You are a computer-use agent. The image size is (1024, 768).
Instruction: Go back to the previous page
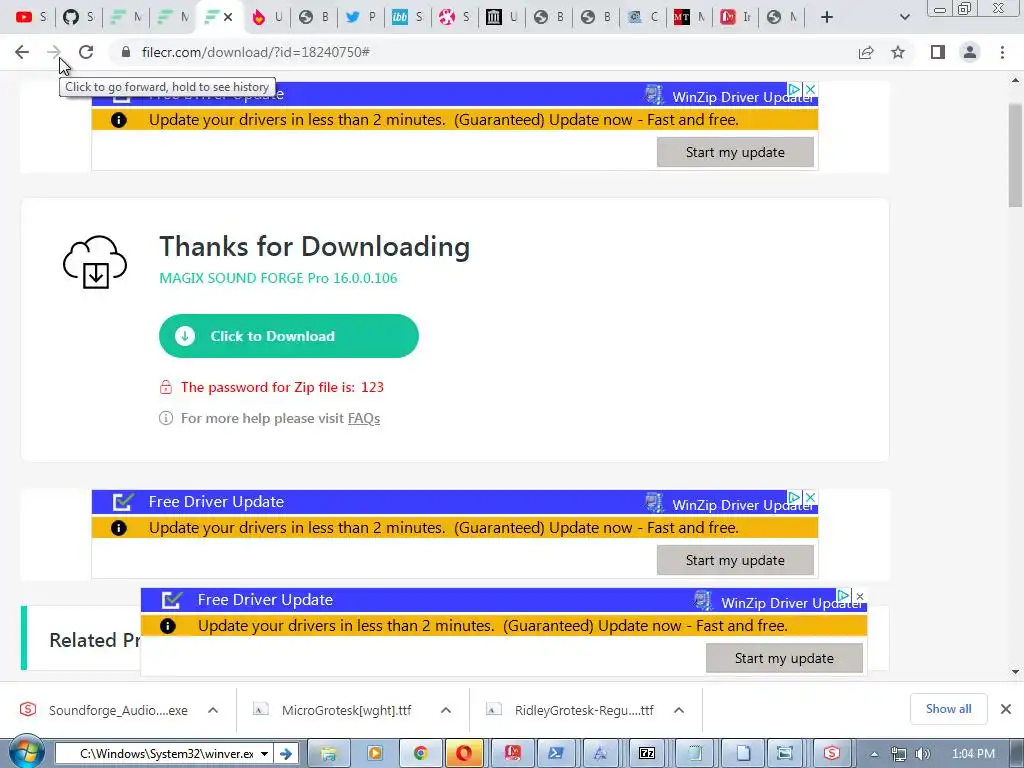[x=22, y=52]
